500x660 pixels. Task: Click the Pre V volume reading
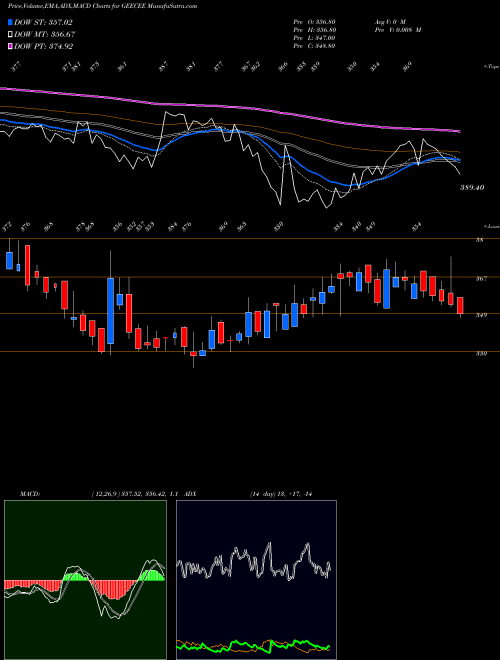coord(398,29)
